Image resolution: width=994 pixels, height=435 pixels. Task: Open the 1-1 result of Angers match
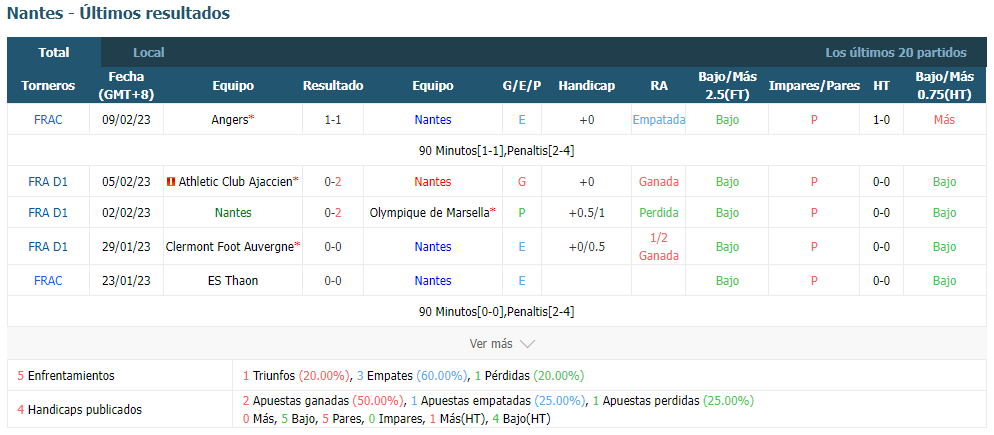(x=333, y=119)
